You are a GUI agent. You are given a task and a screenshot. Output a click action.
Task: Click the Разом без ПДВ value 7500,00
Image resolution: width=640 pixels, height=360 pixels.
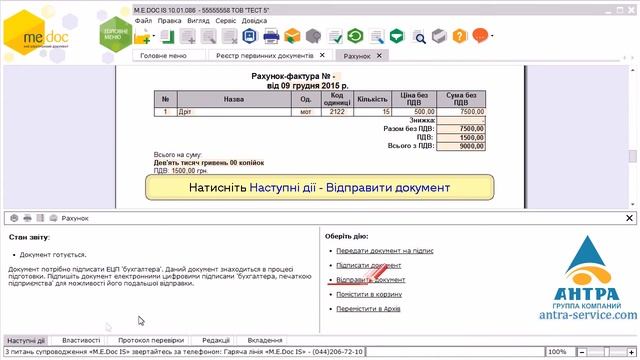pyautogui.click(x=461, y=129)
